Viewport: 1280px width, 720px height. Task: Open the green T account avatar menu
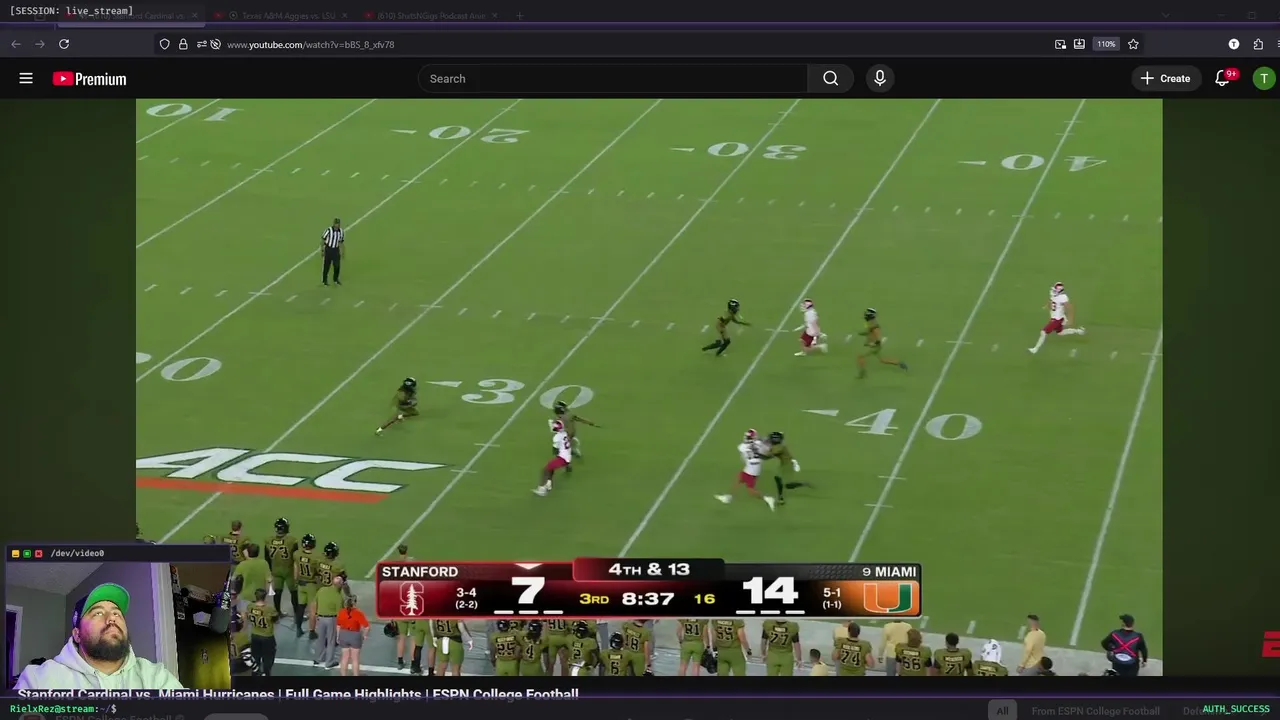click(x=1264, y=78)
